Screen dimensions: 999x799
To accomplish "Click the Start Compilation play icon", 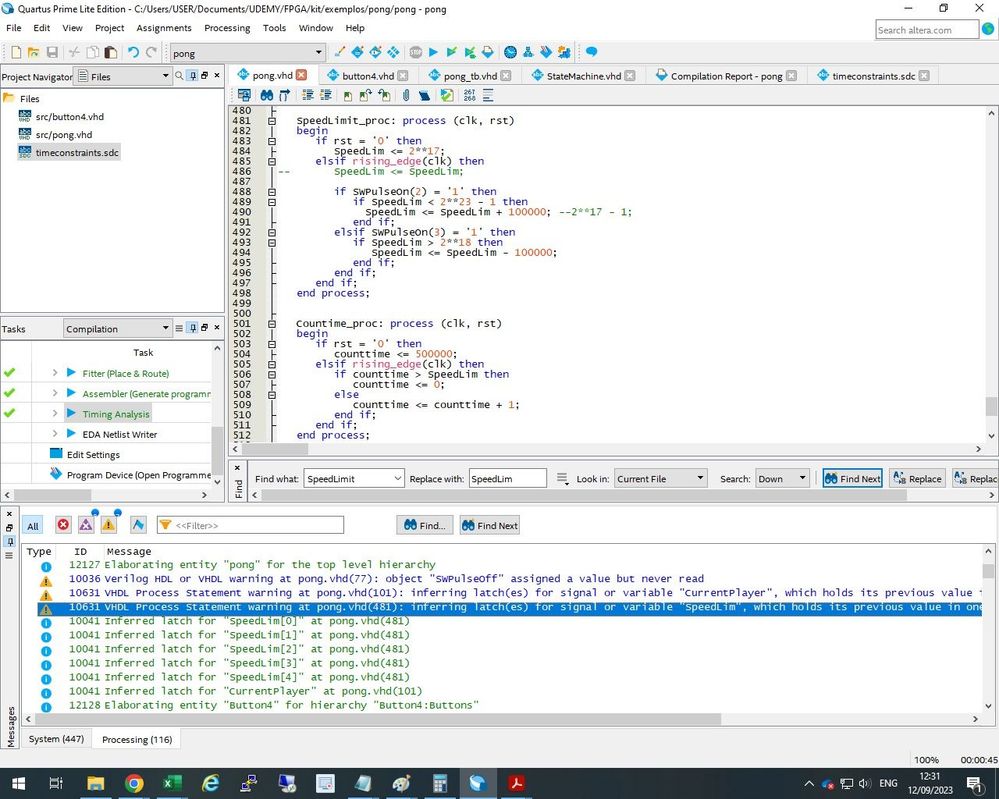I will coord(433,52).
